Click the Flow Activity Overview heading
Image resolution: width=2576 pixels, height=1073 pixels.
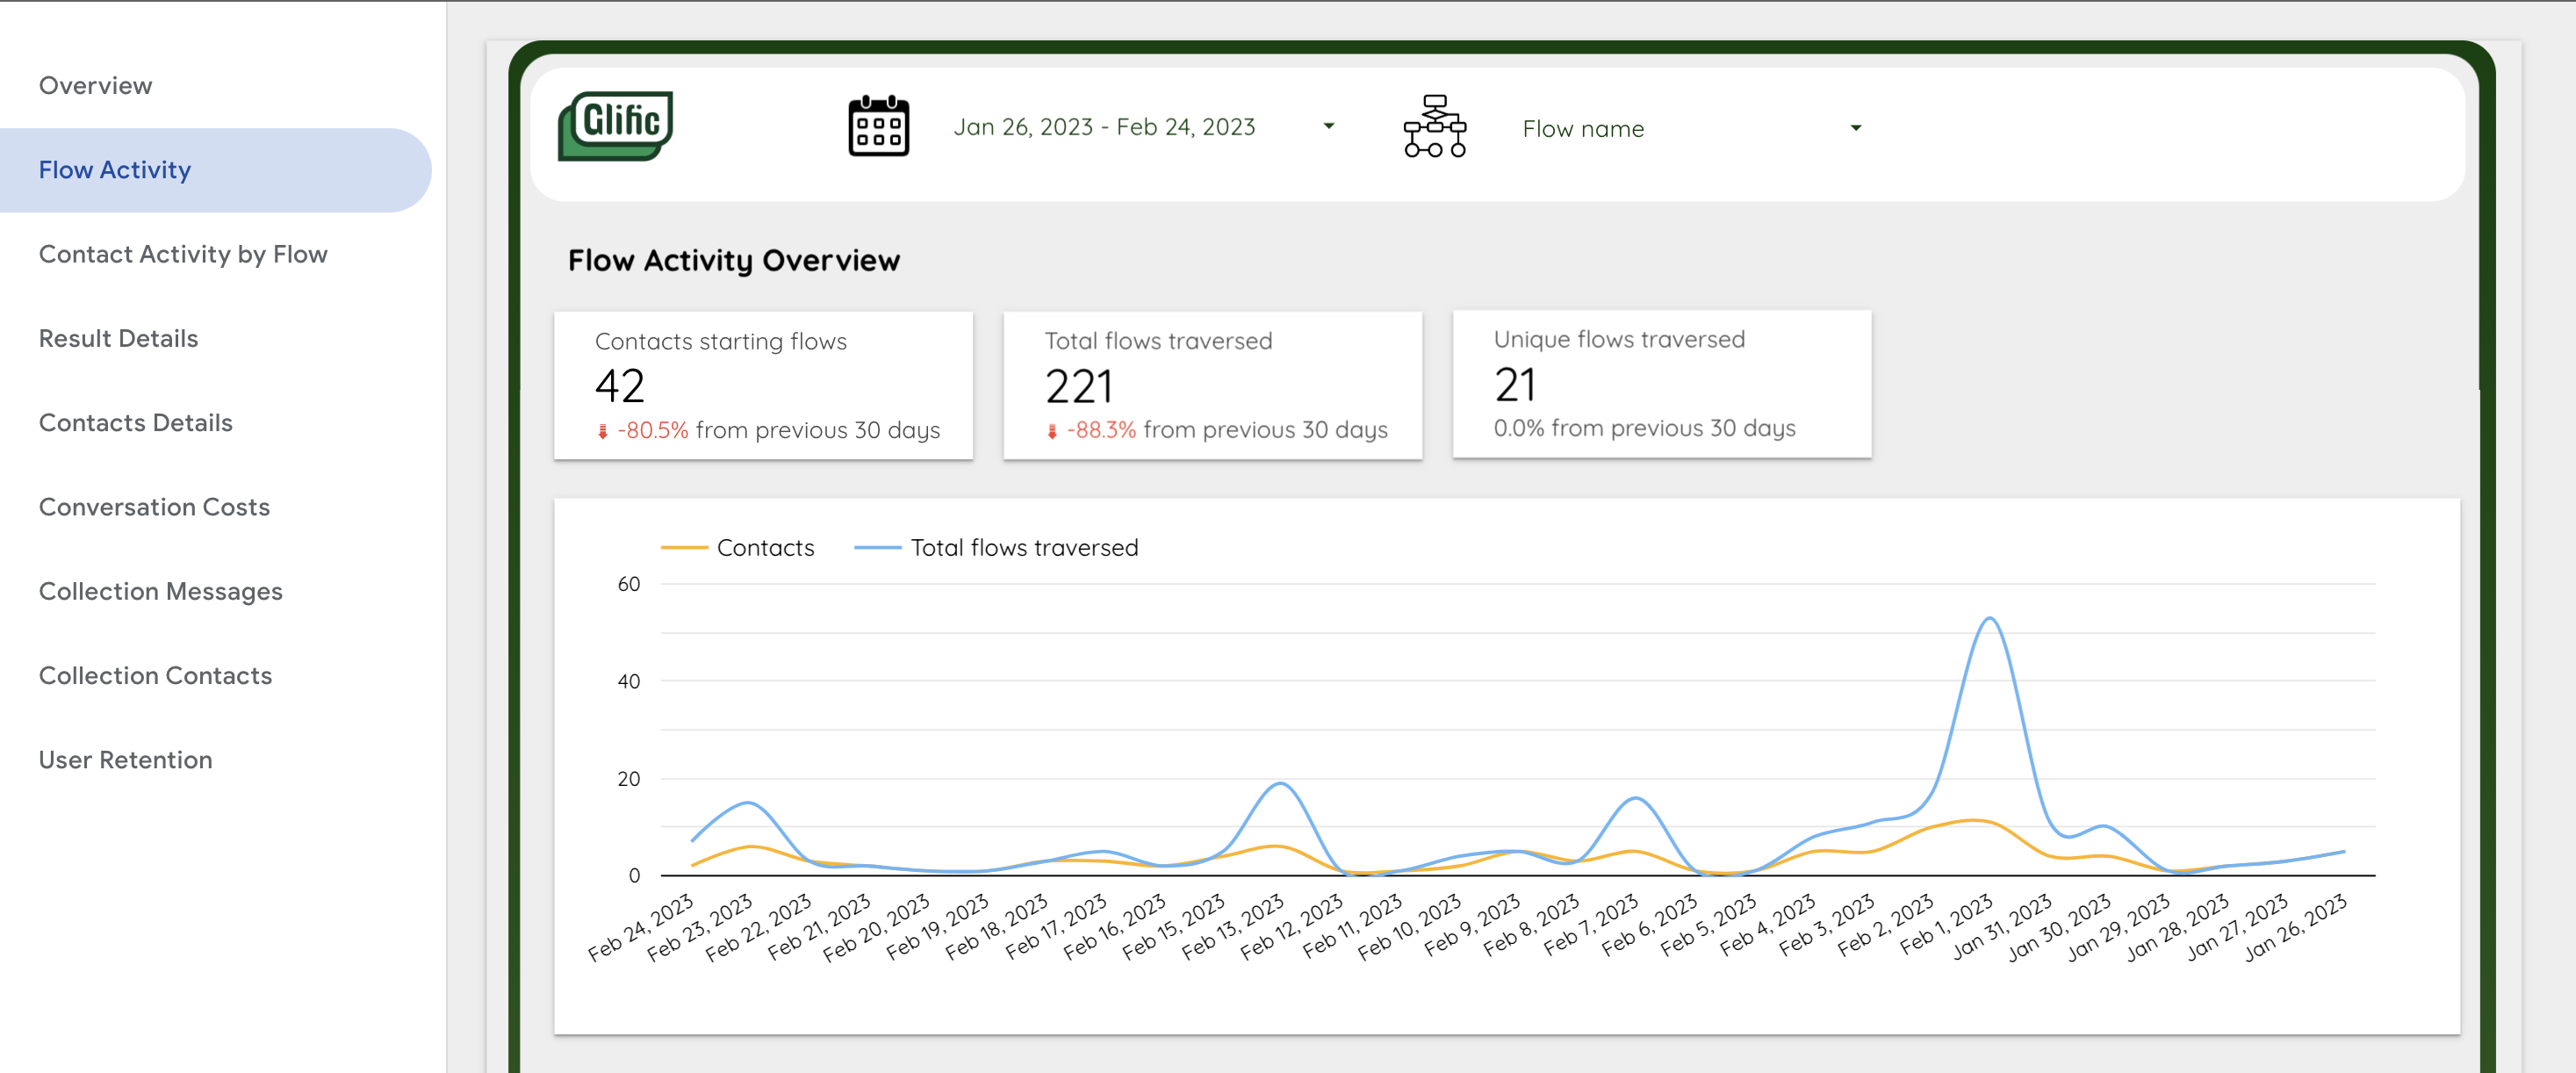(x=734, y=261)
